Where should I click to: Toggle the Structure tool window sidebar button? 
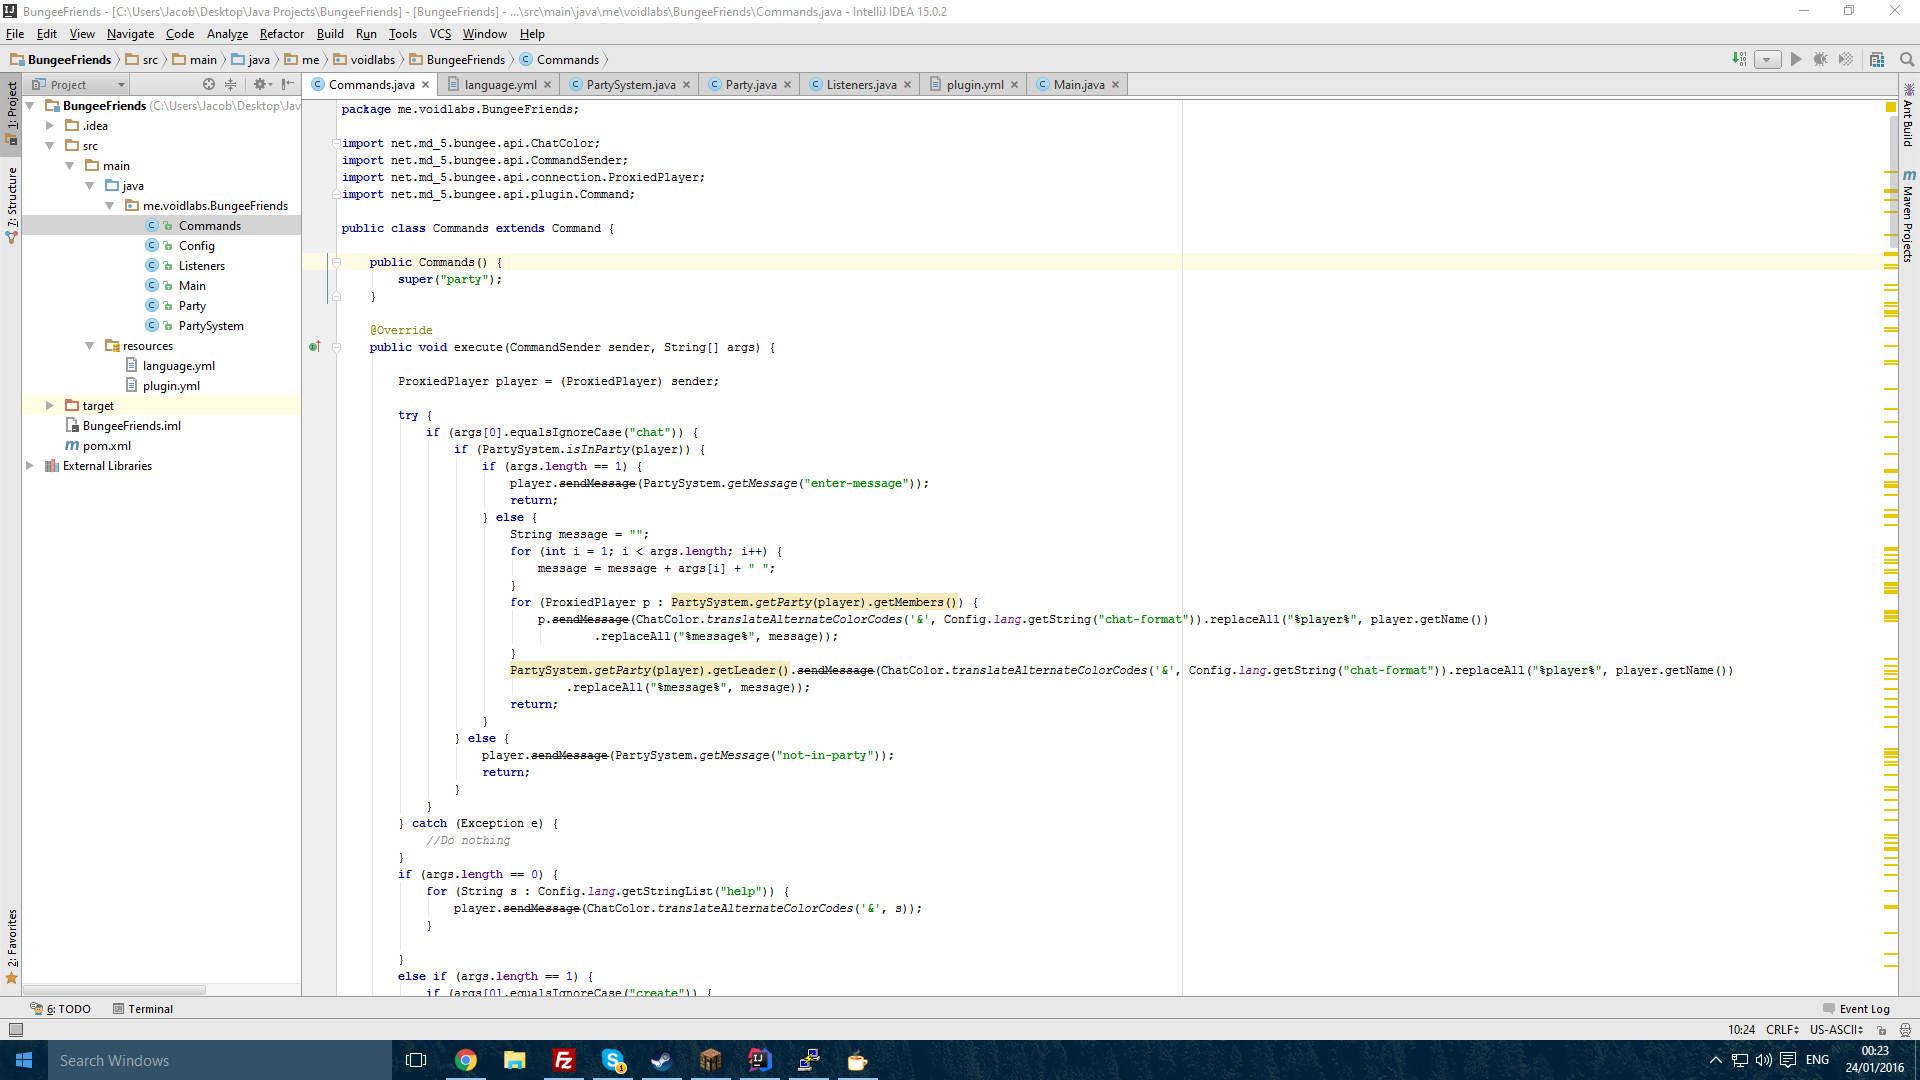coord(11,204)
